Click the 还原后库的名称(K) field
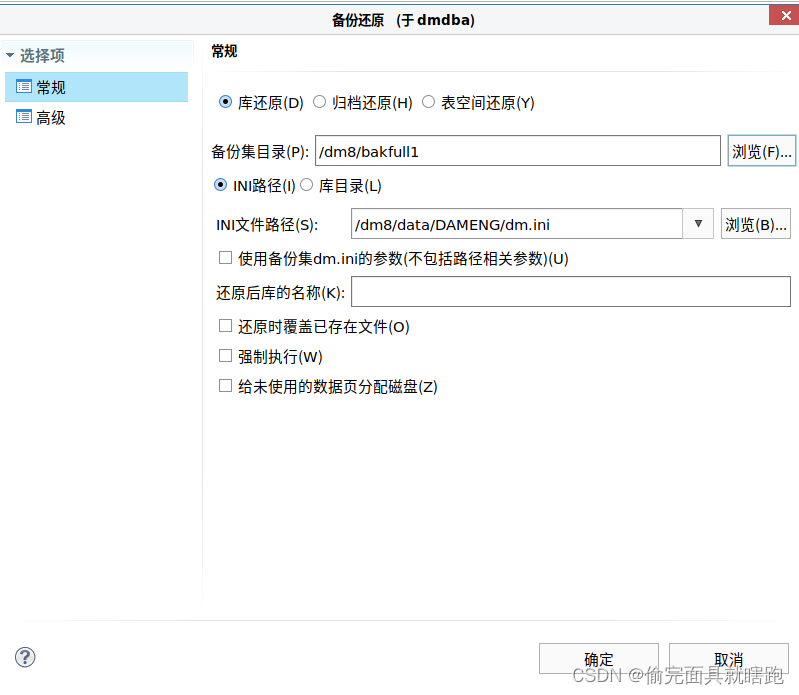 click(571, 292)
